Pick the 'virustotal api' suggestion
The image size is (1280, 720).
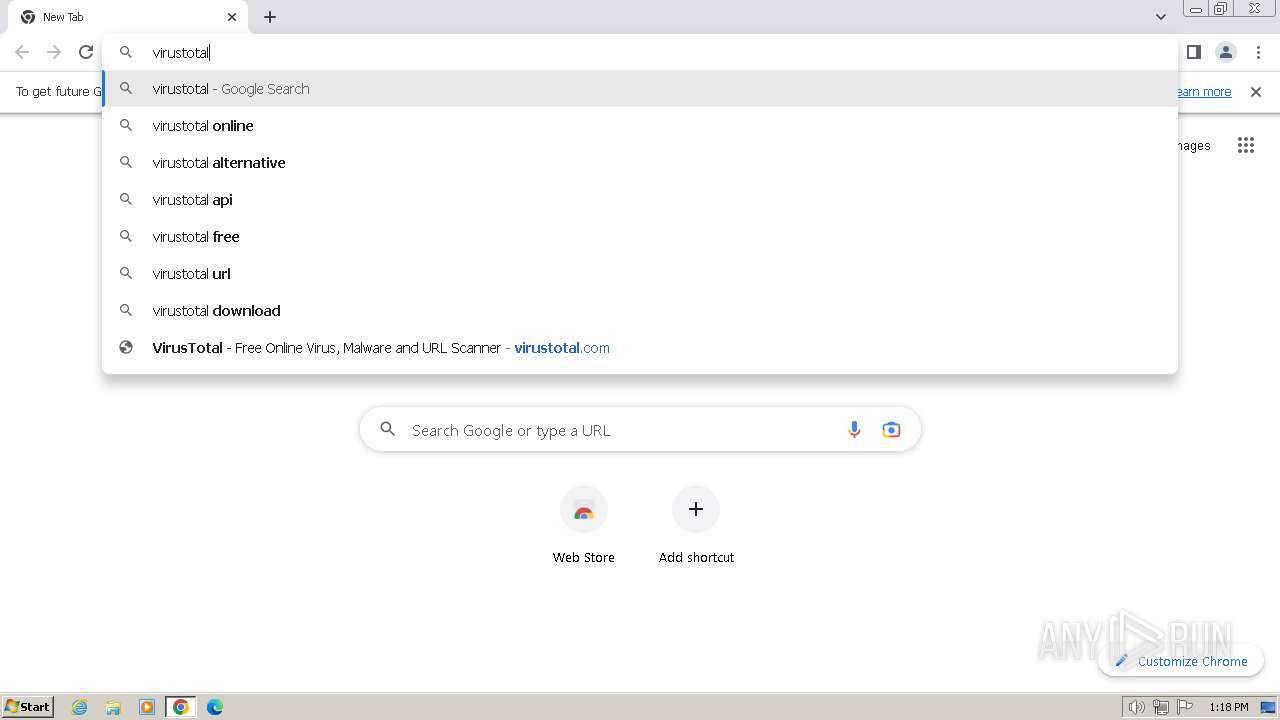click(640, 200)
